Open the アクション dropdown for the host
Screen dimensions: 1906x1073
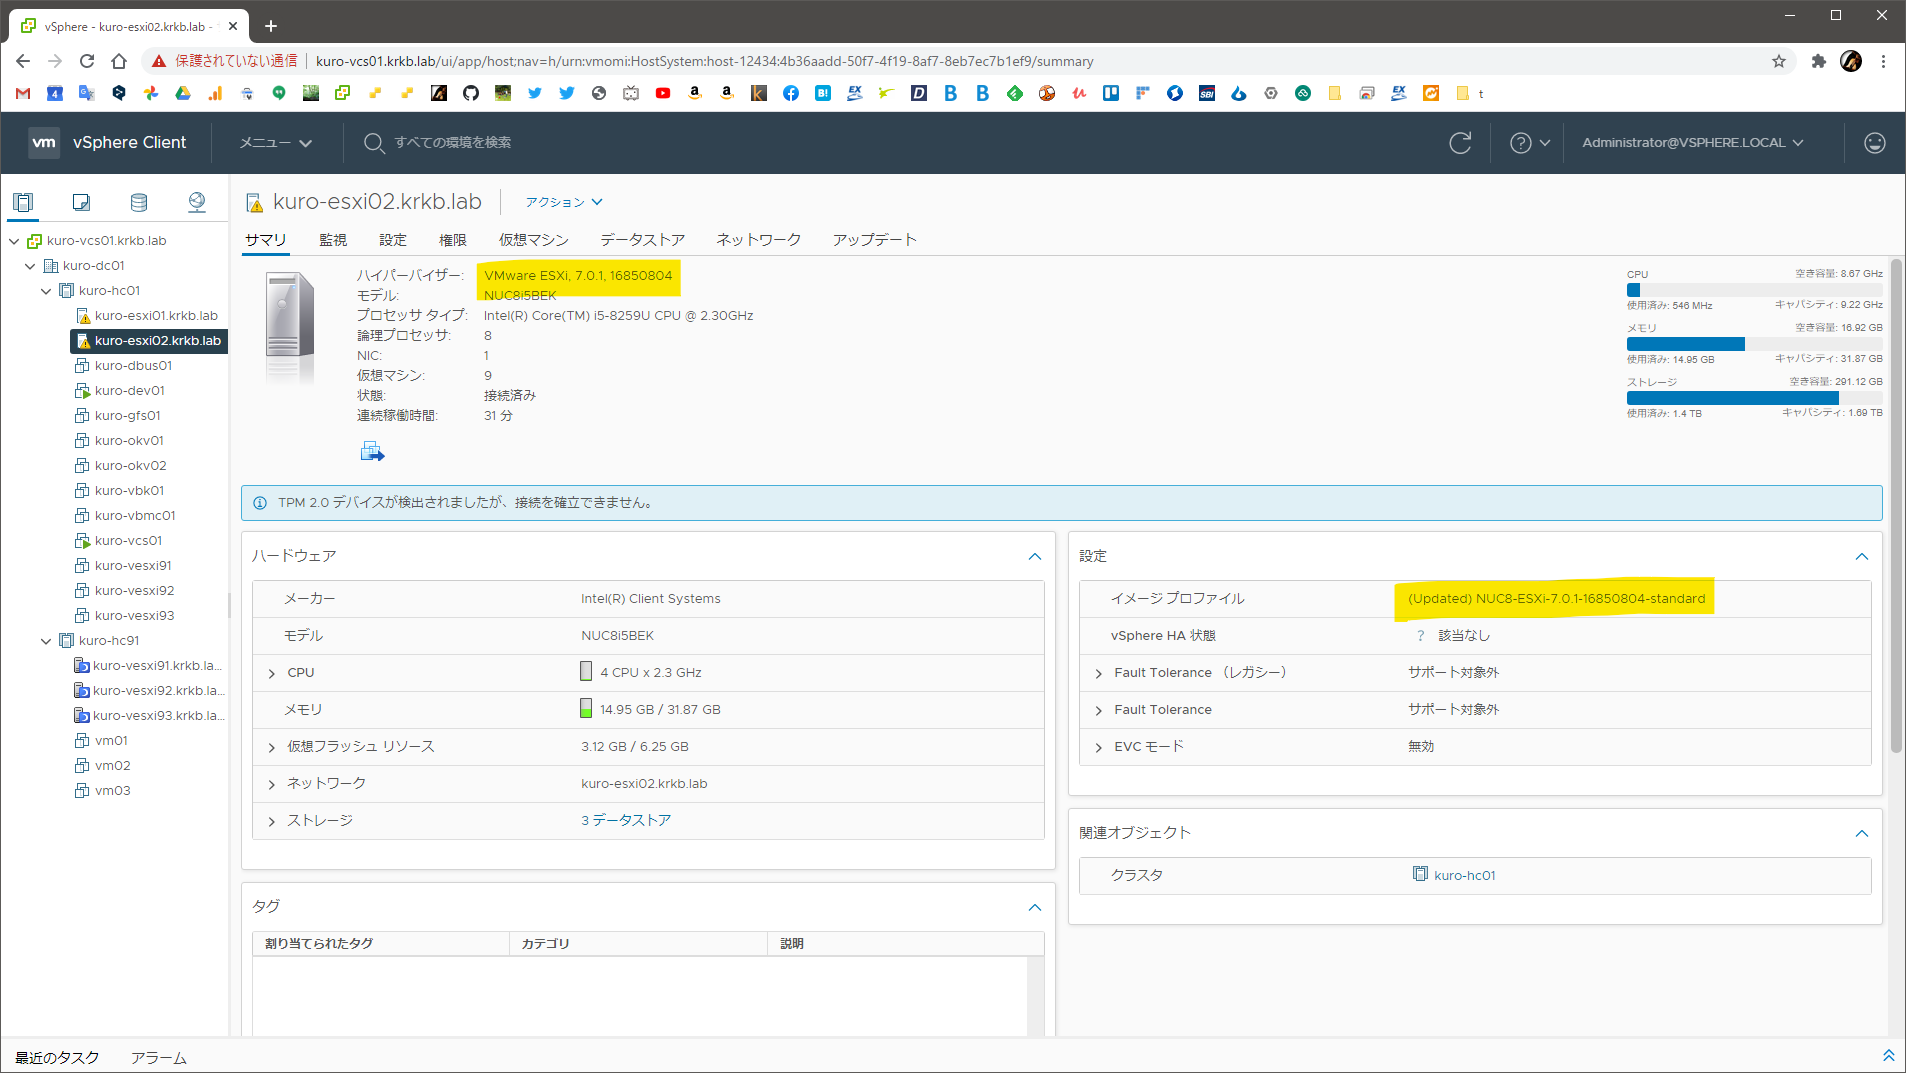(562, 201)
